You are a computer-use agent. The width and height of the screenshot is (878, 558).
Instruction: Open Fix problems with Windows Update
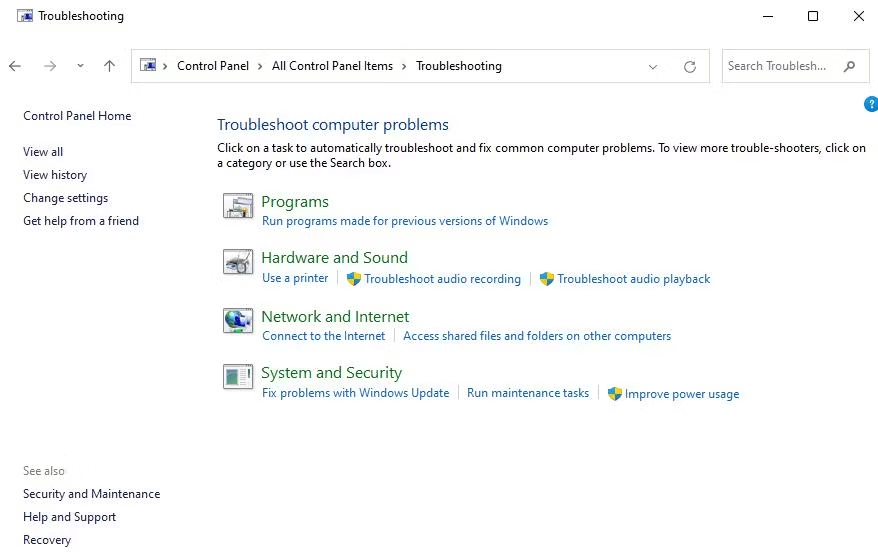[355, 393]
